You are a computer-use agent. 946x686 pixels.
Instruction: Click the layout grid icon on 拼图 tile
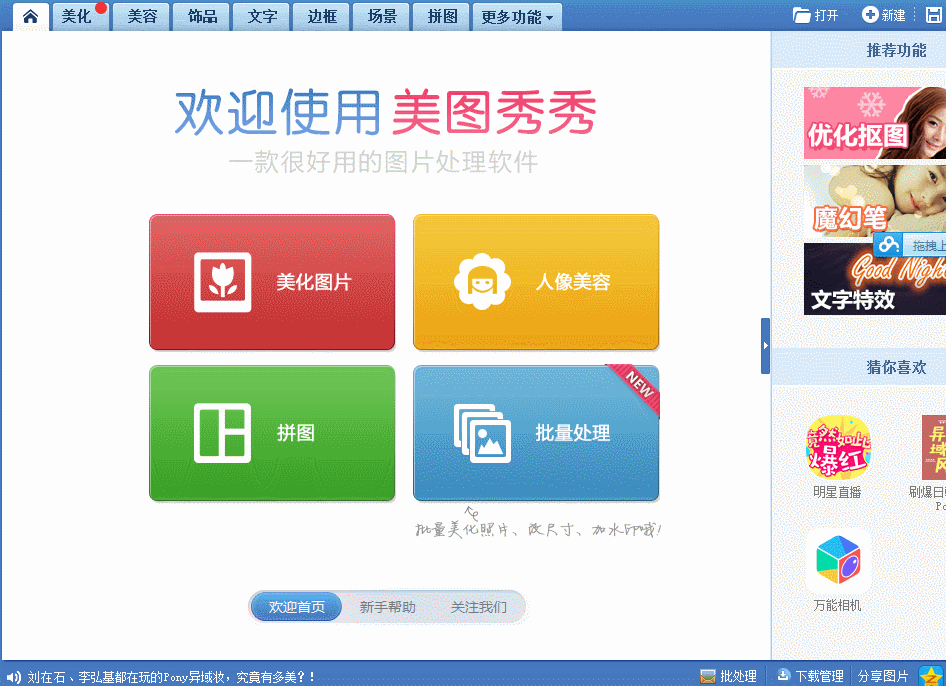(223, 433)
